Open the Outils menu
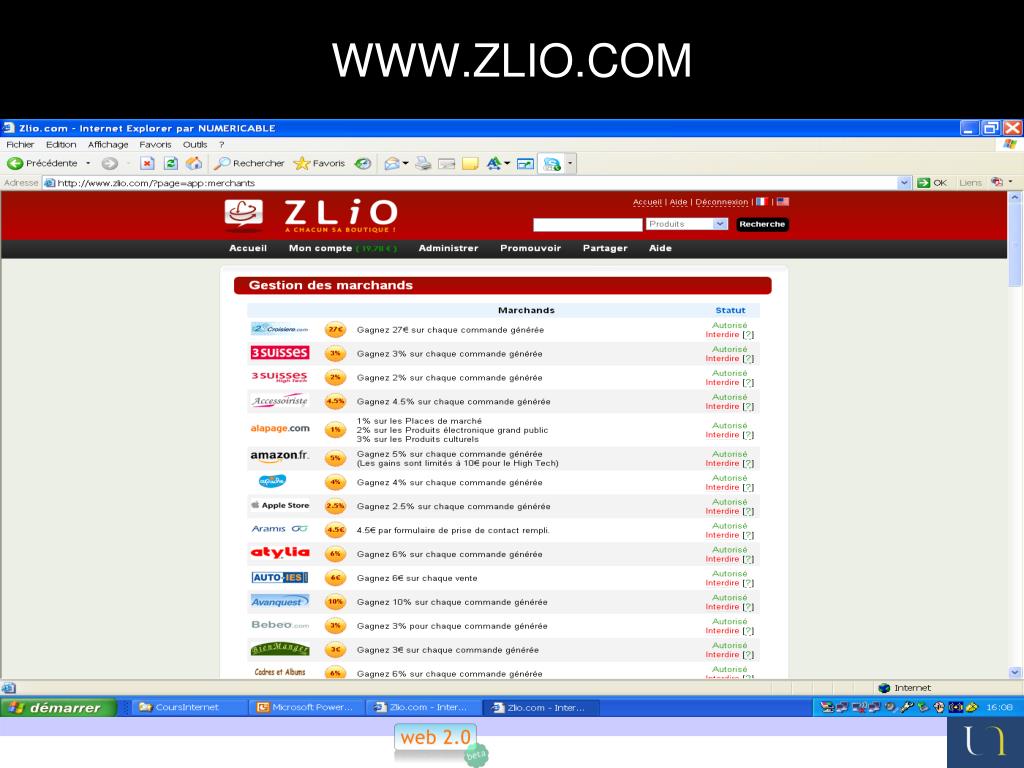This screenshot has height=768, width=1024. coord(195,144)
